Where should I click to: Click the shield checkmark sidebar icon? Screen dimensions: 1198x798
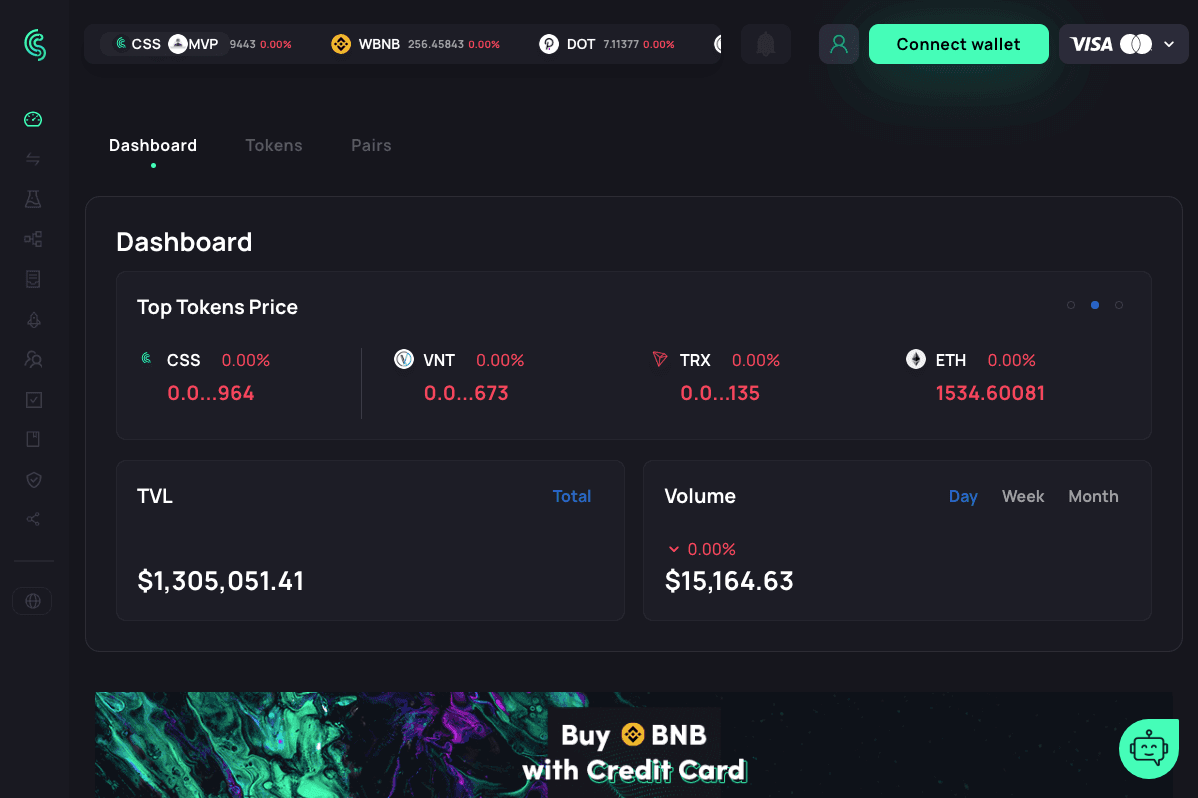click(33, 480)
